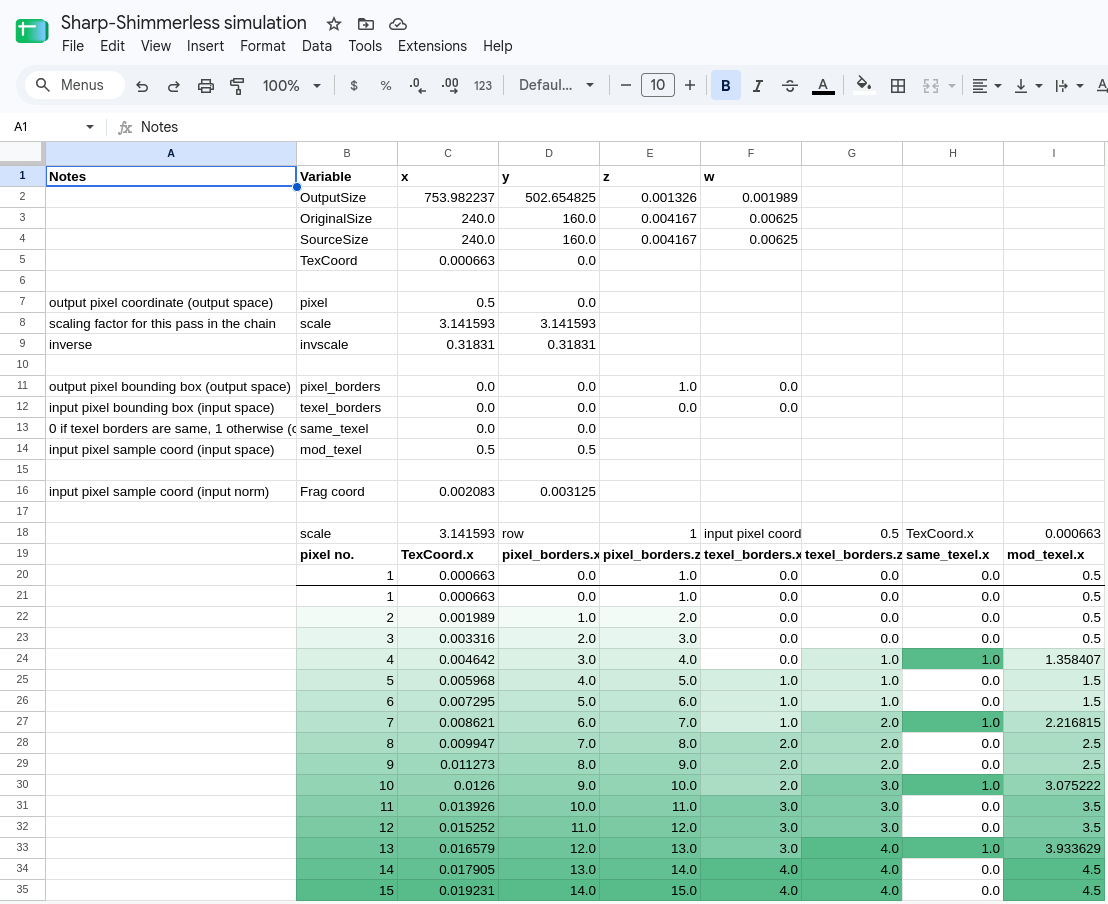Open the 123 more formats menu
Screen dimensions: 1108x904
point(483,86)
